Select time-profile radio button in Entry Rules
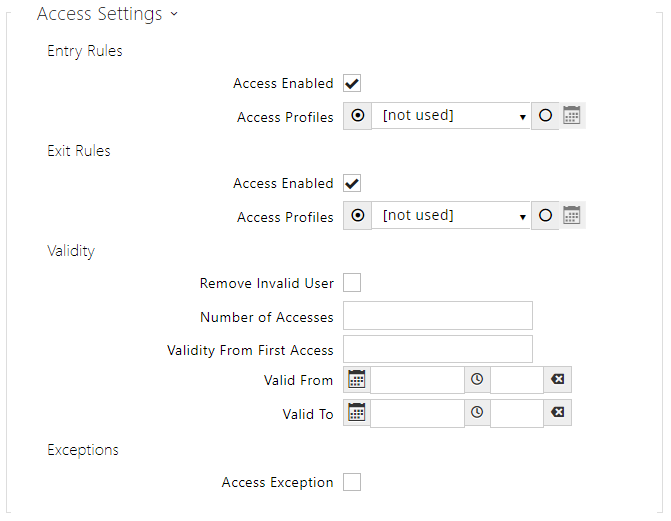Viewport: 671px width, 521px height. (x=545, y=116)
